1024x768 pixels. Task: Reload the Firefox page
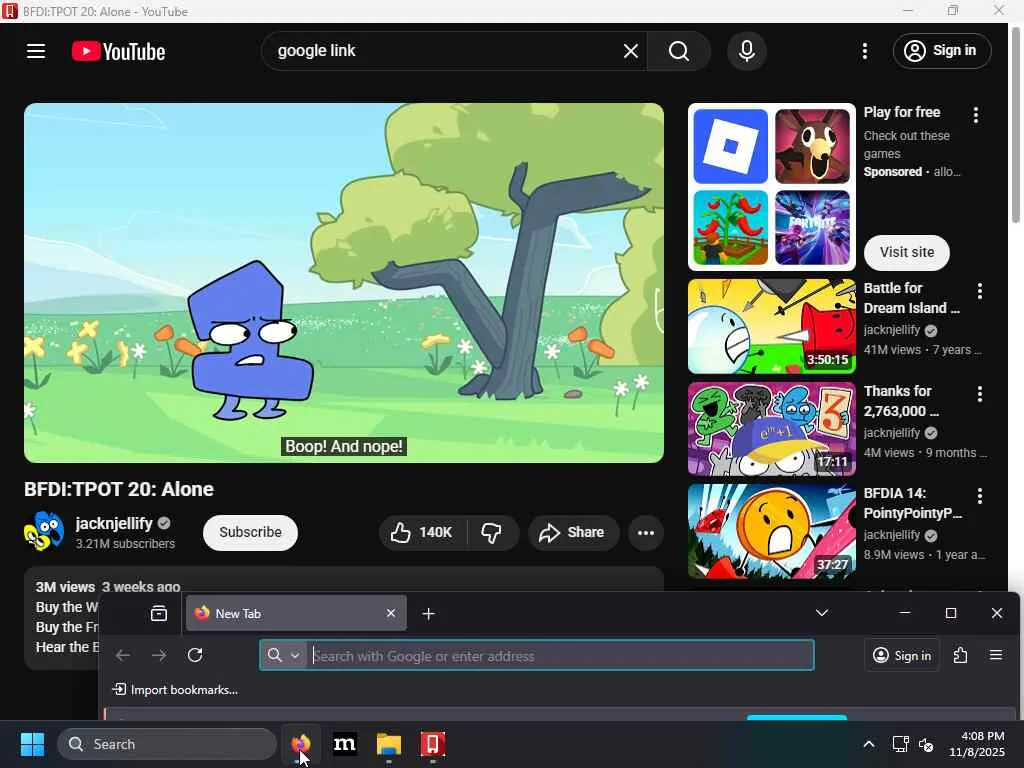click(195, 655)
